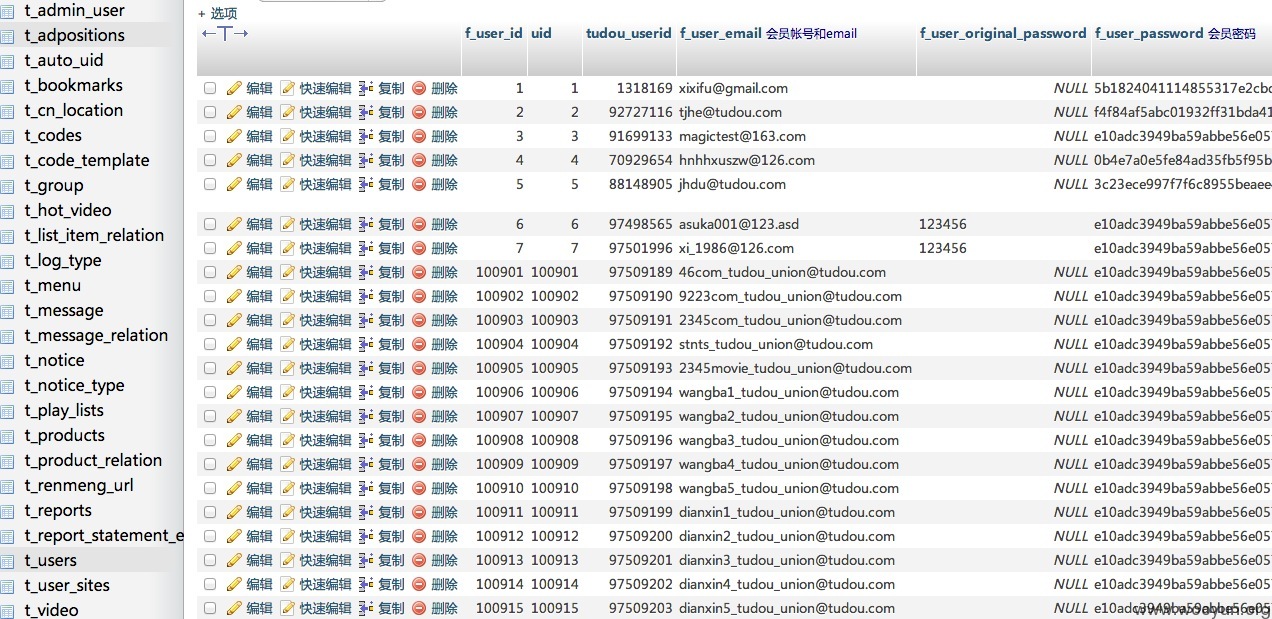Image resolution: width=1272 pixels, height=619 pixels.
Task: Tick the checkbox for tjhe@tudou.com row
Action: tap(210, 112)
